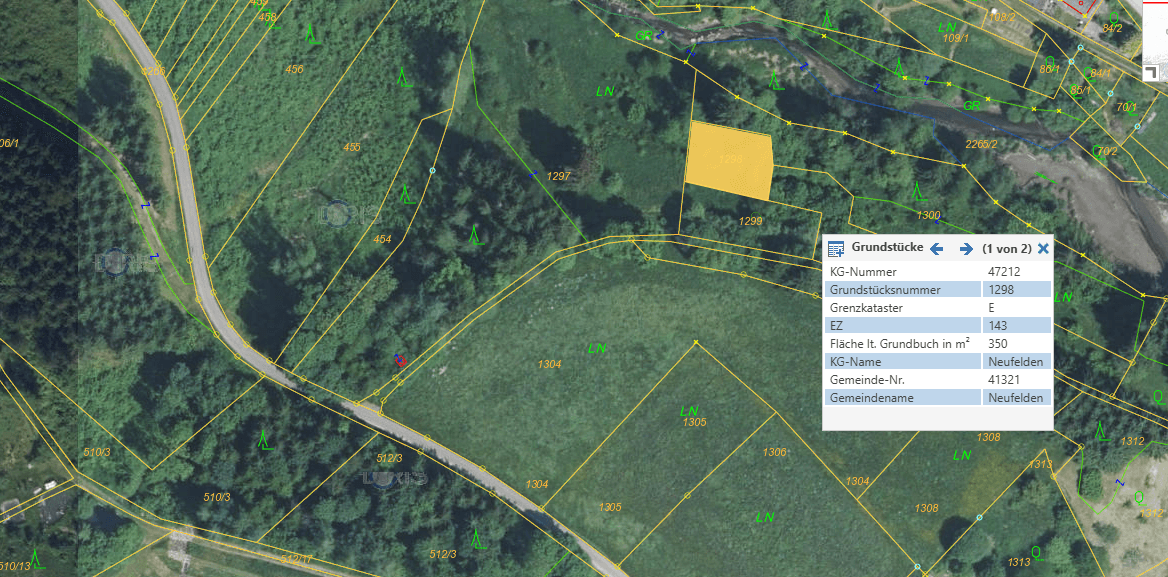Click the red marker symbol near parcel 1304
This screenshot has height=577, width=1168.
tap(399, 363)
